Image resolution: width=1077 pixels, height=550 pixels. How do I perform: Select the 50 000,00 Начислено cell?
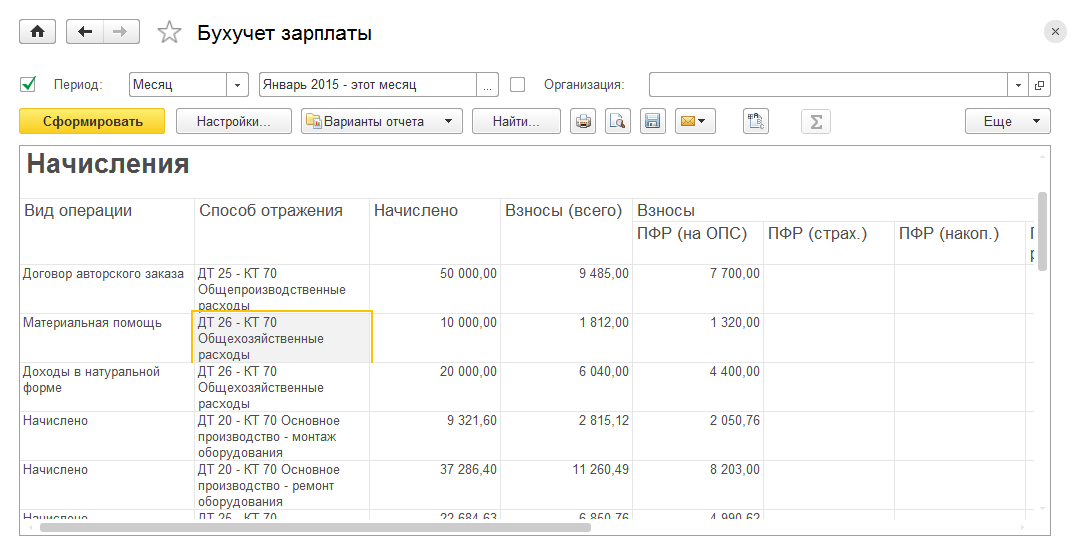click(x=435, y=274)
